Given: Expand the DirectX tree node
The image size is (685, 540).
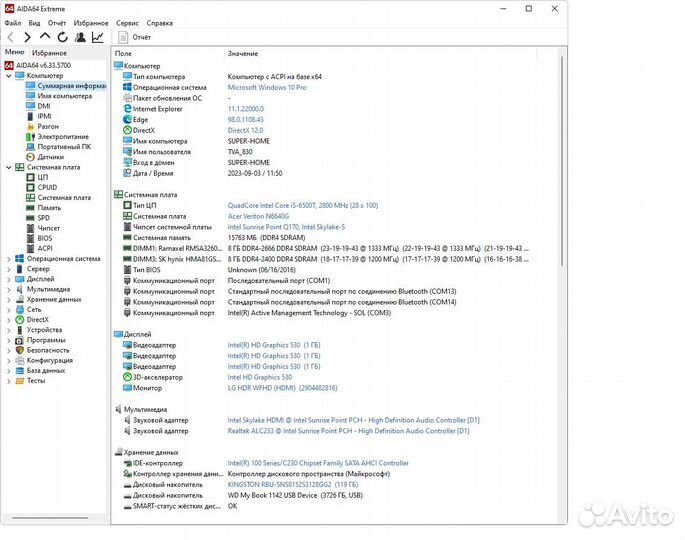Looking at the screenshot, I should pos(9,320).
